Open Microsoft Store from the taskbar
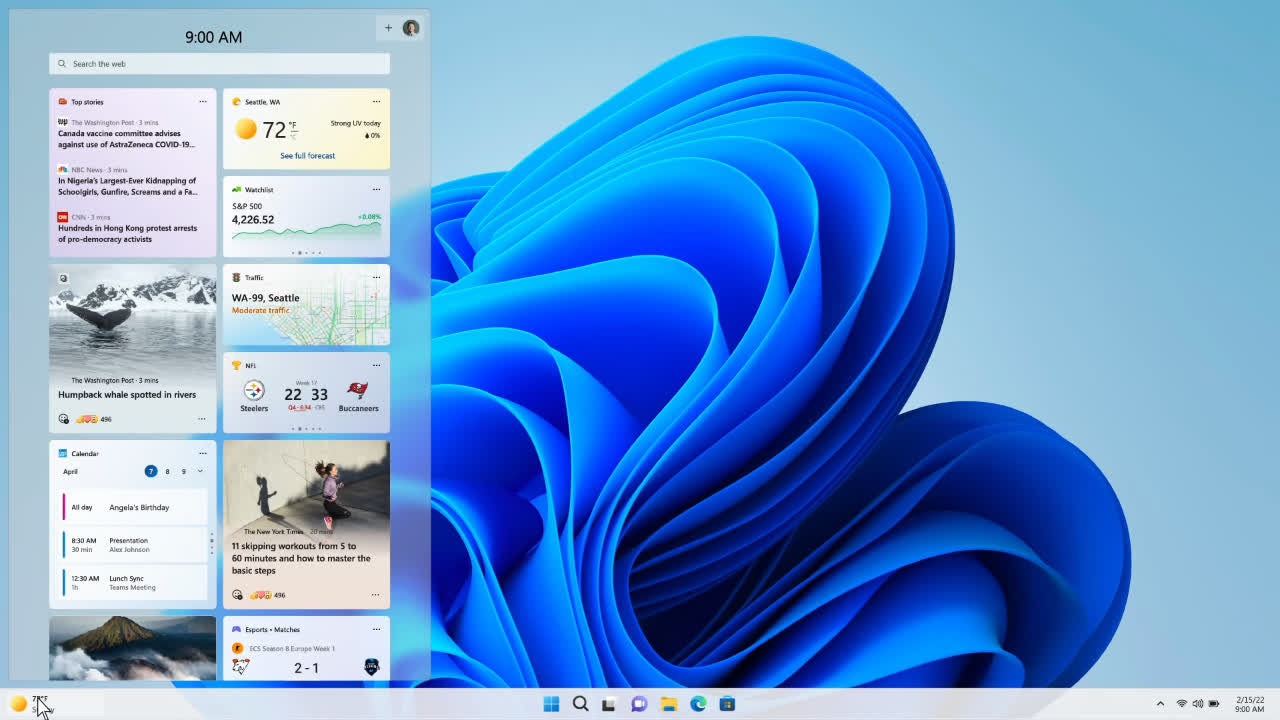The height and width of the screenshot is (720, 1280). click(727, 704)
